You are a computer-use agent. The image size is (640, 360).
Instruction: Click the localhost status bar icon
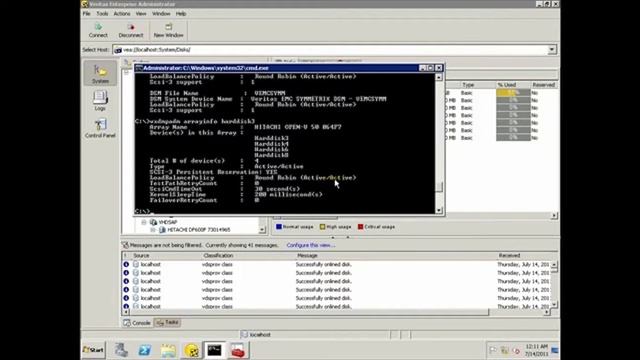click(x=244, y=334)
